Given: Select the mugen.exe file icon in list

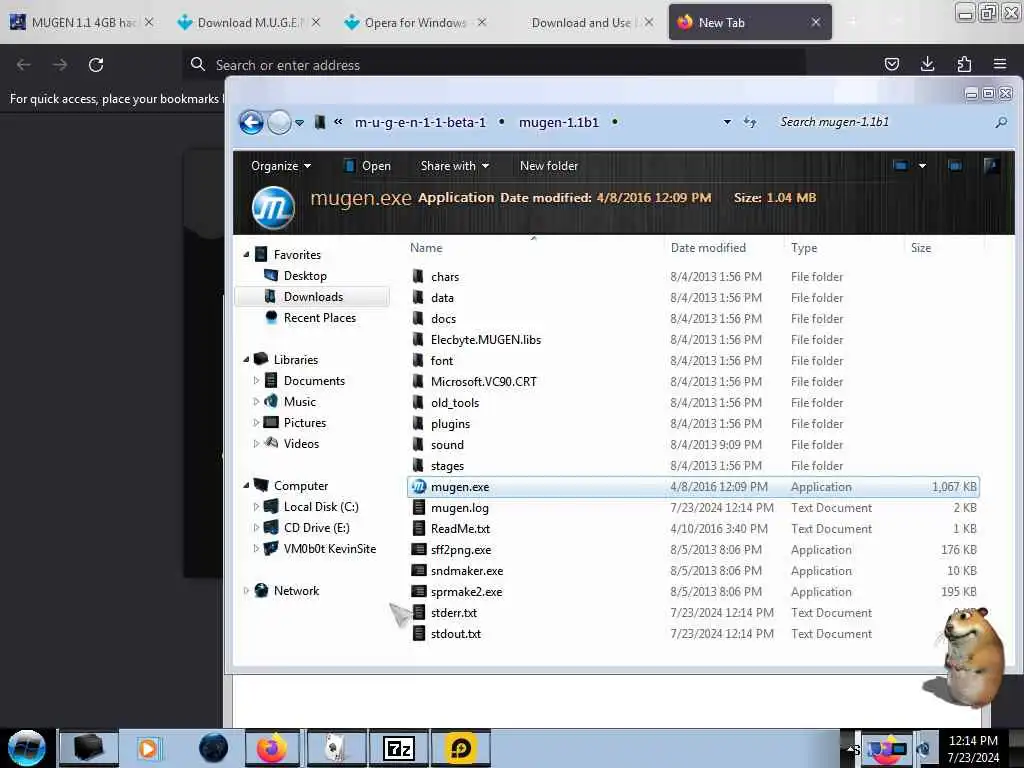Looking at the screenshot, I should point(419,487).
